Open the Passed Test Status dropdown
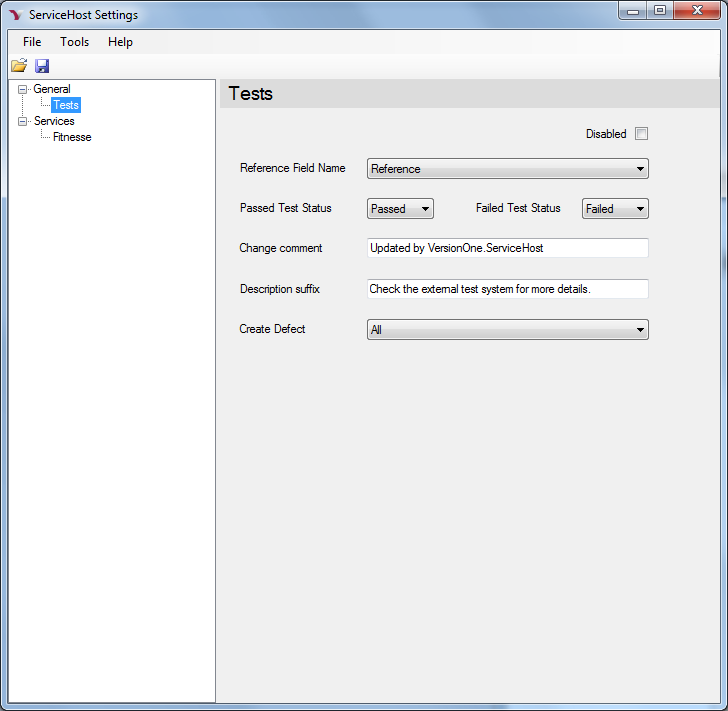 [400, 209]
